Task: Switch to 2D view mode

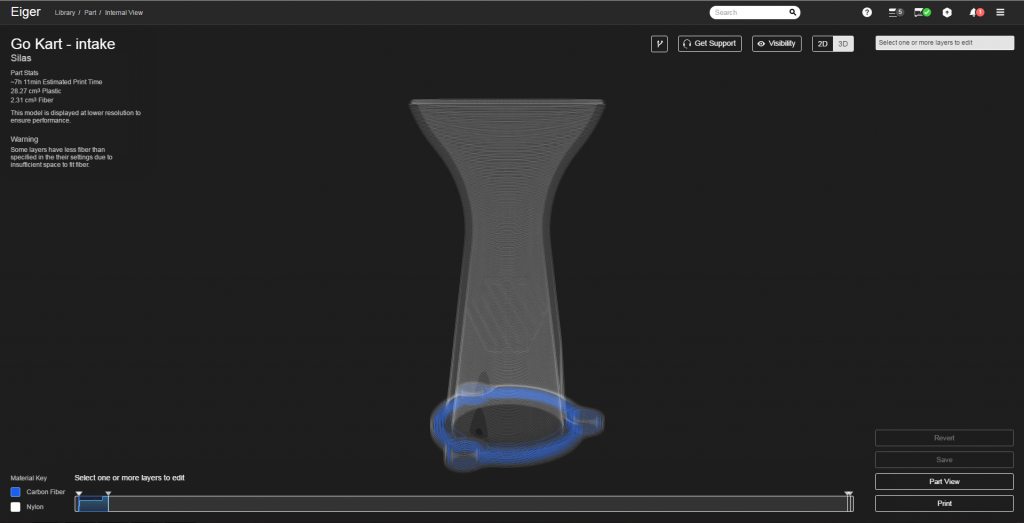Action: tap(822, 44)
